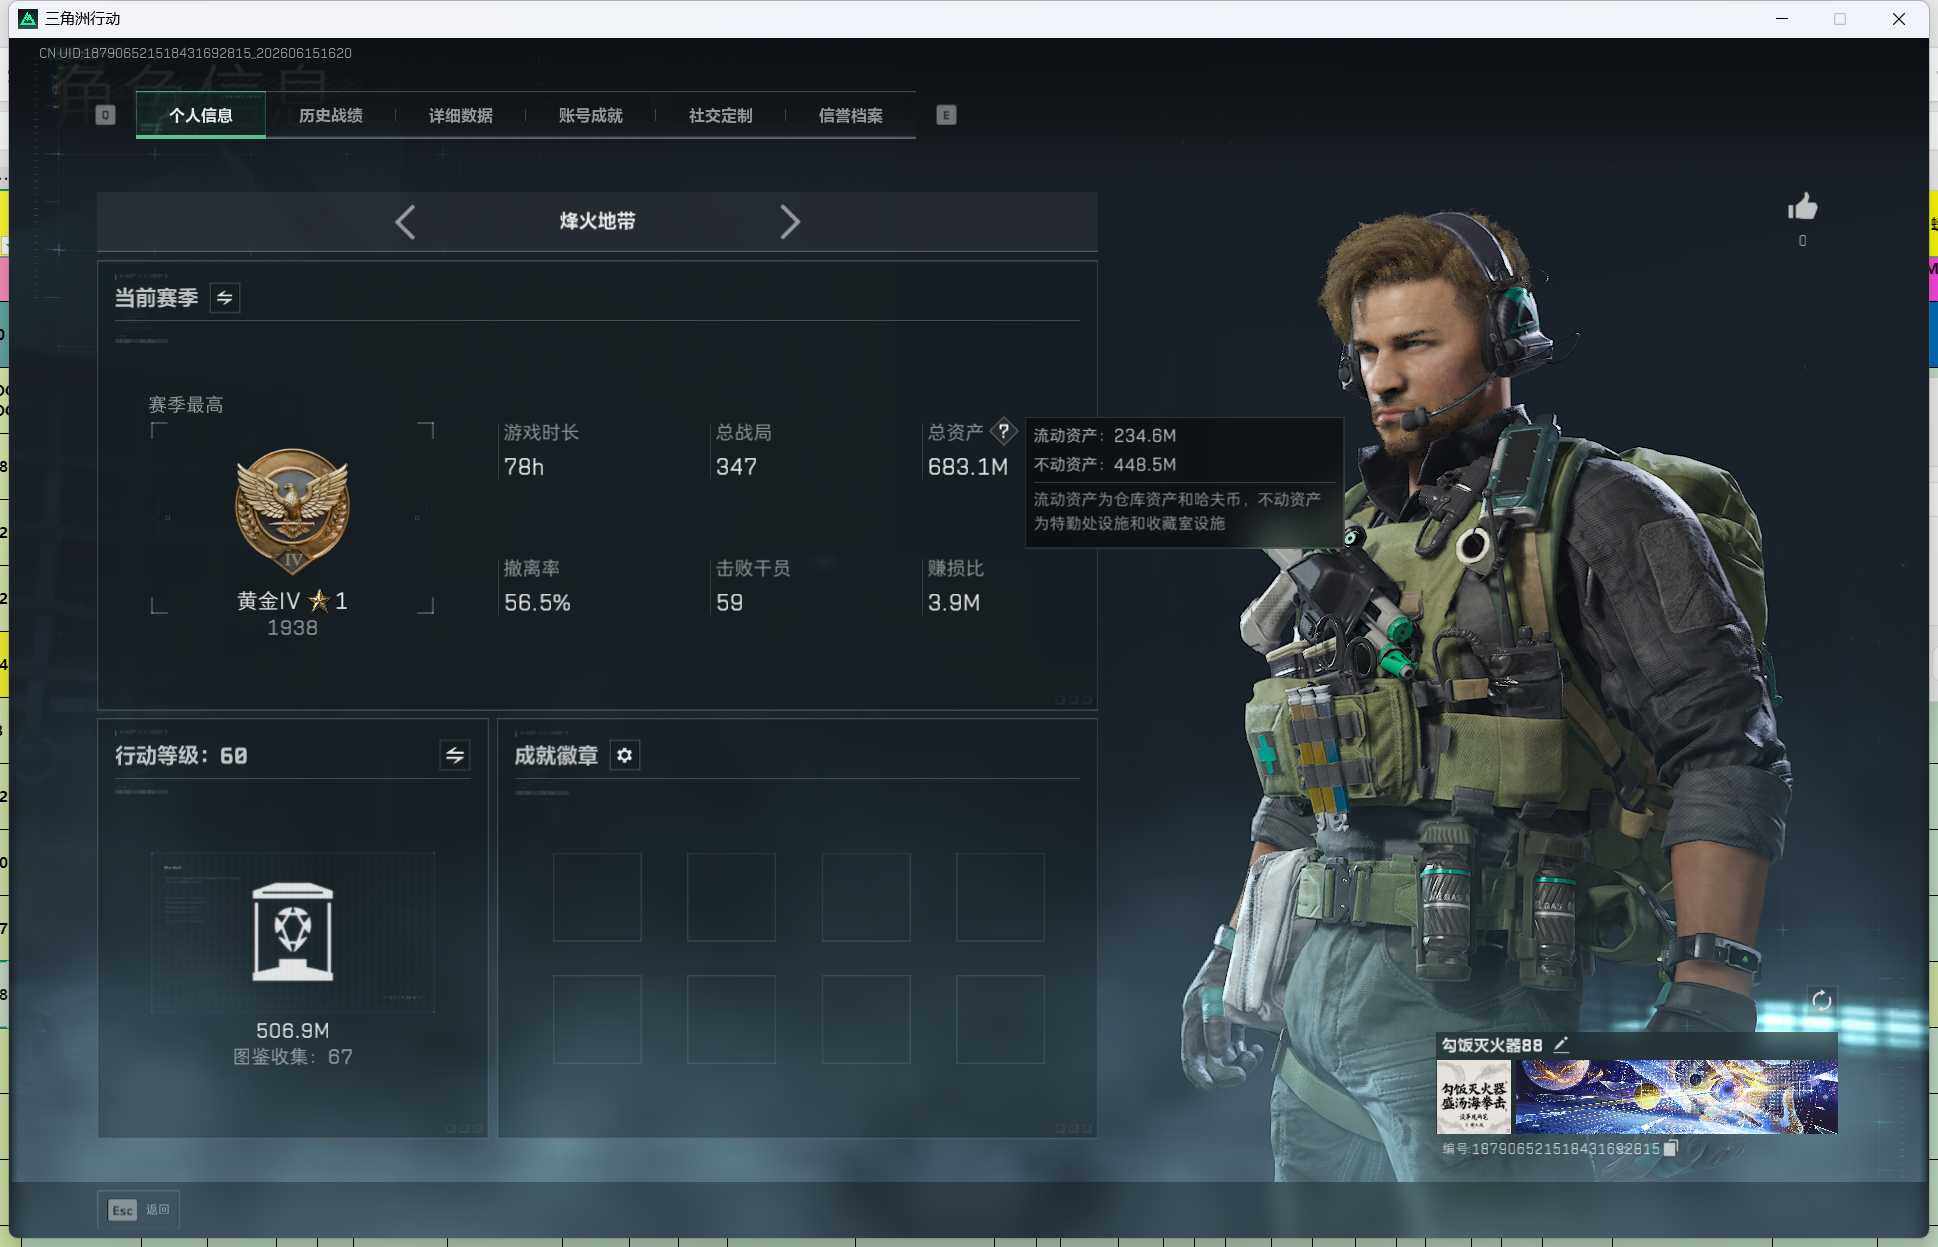
Task: Go to previous game mode with left arrow
Action: click(x=405, y=221)
